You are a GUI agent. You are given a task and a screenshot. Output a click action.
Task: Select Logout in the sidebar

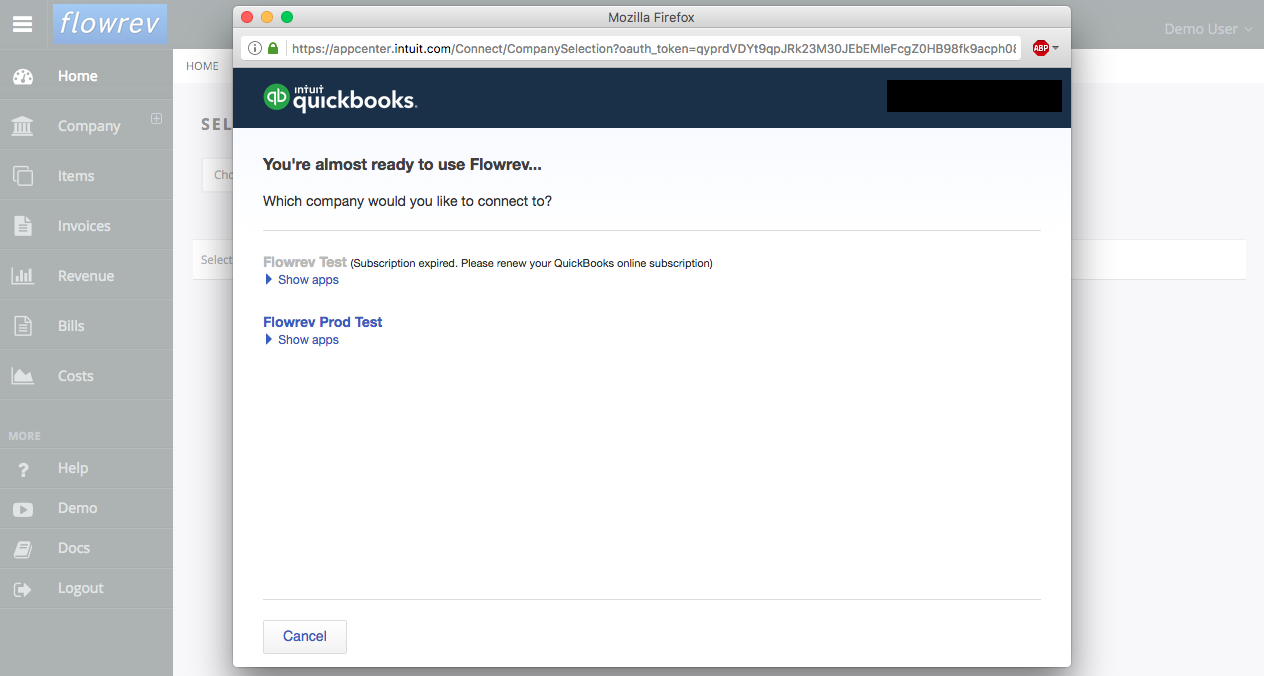86,589
